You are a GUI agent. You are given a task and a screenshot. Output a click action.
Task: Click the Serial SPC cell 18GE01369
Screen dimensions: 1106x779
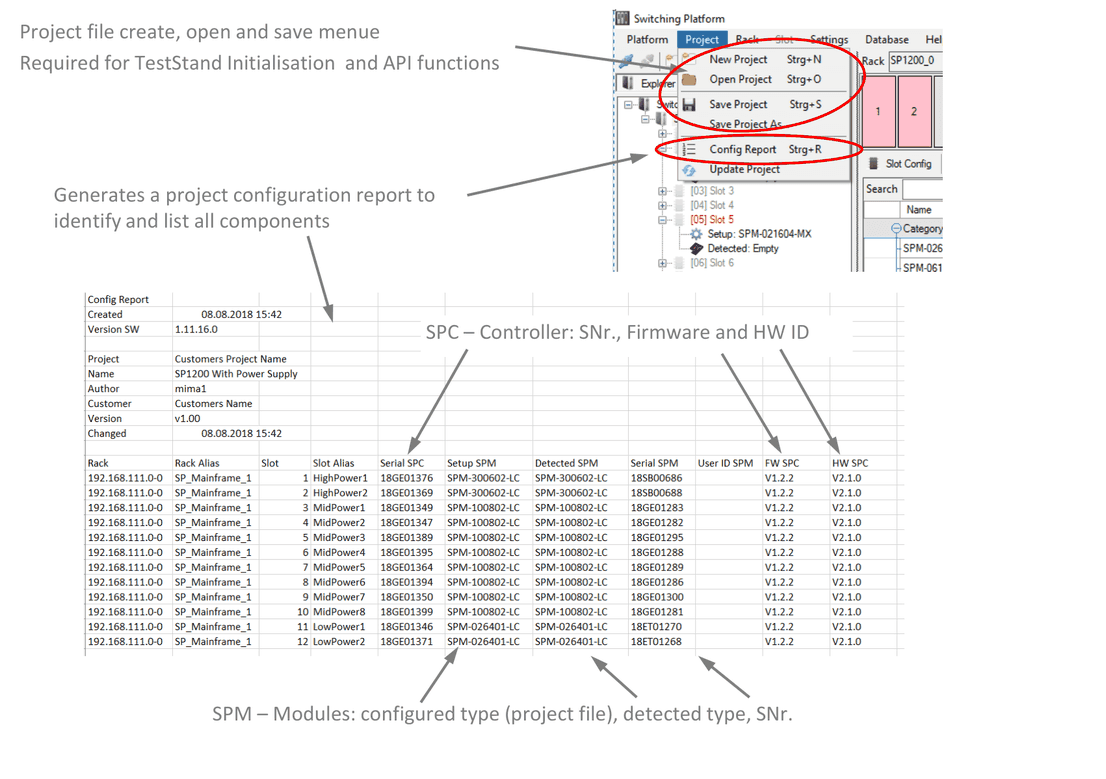pos(407,493)
